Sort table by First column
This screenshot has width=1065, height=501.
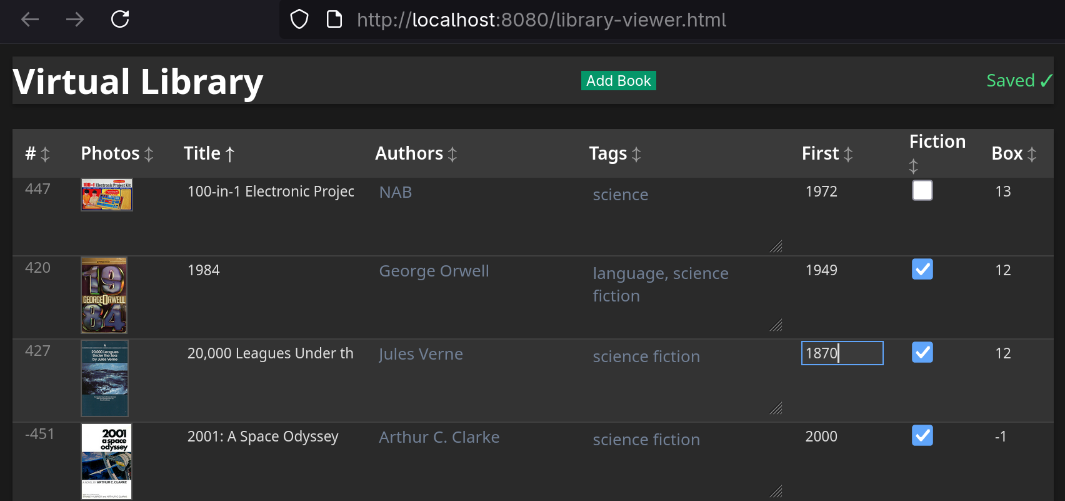click(827, 154)
